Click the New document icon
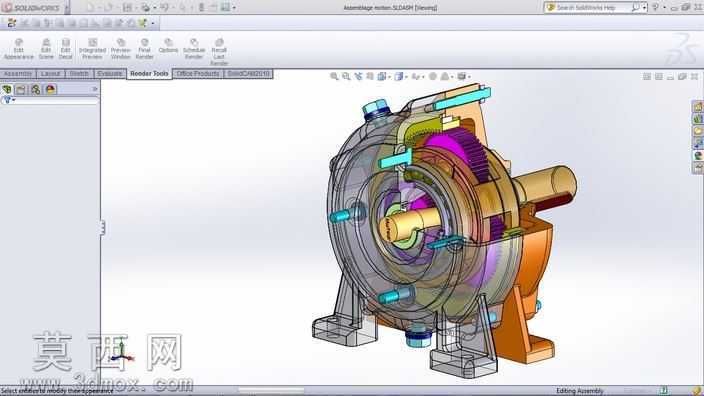The image size is (704, 396). point(90,8)
